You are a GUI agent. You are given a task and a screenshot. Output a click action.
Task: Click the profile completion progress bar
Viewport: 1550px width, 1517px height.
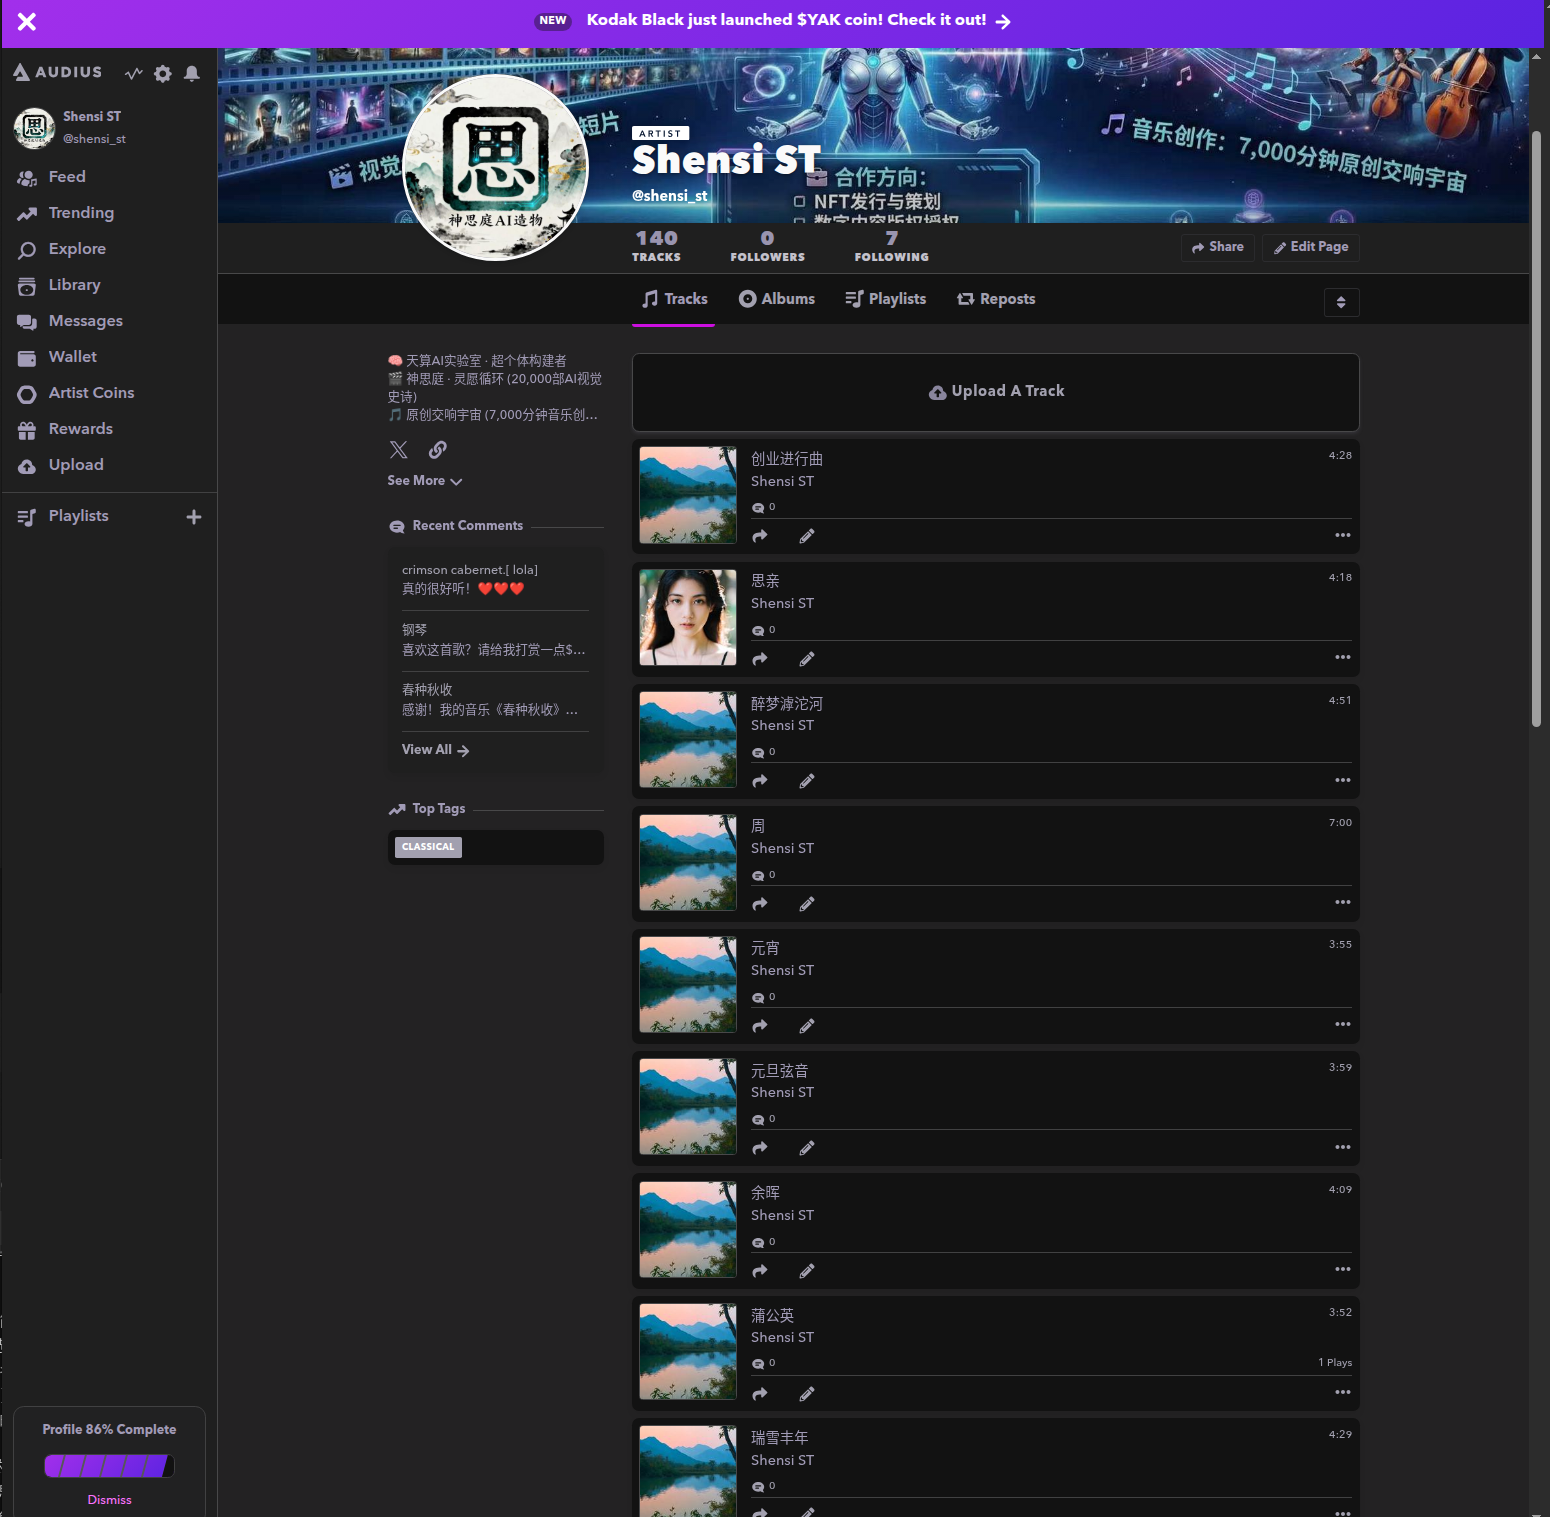pyautogui.click(x=109, y=1466)
